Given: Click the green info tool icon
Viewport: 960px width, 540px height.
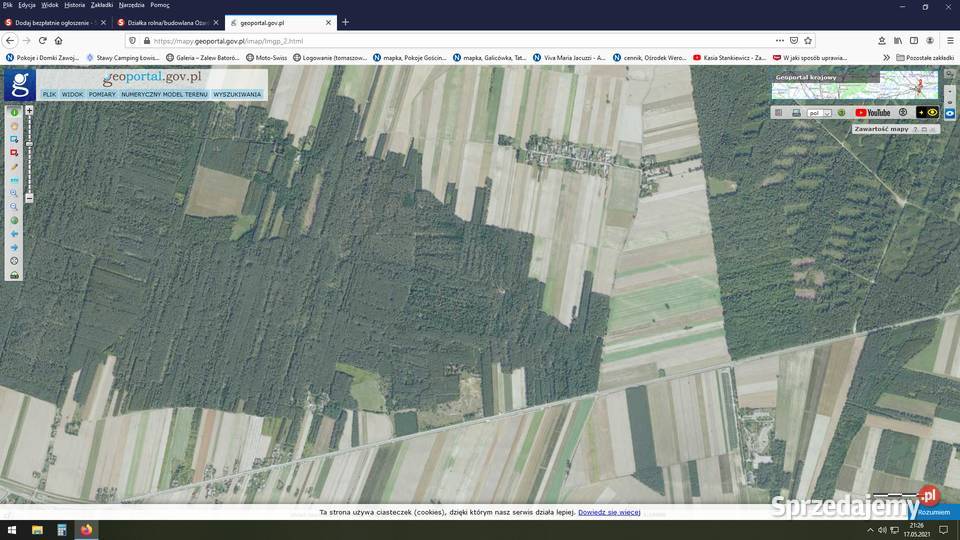Looking at the screenshot, I should tap(14, 113).
